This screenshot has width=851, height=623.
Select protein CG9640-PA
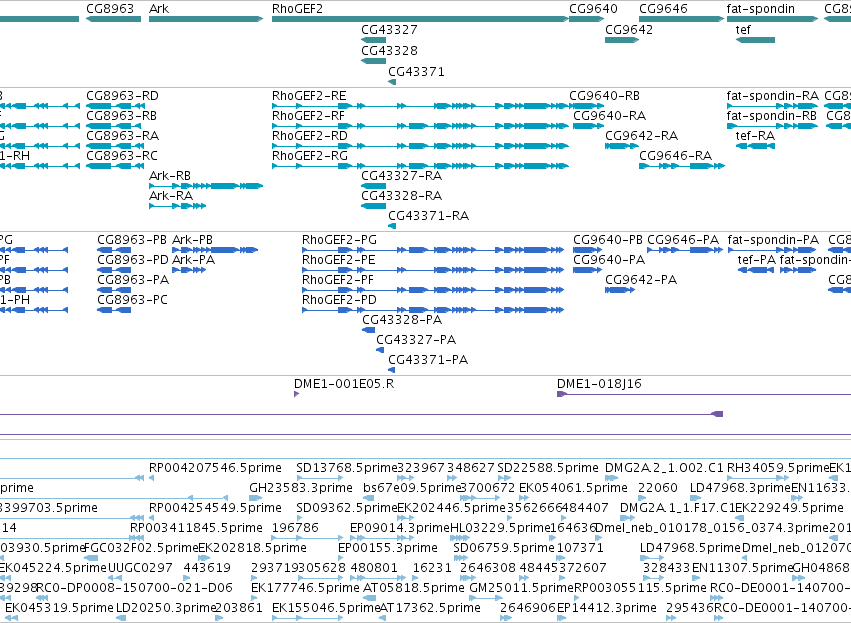(x=609, y=260)
